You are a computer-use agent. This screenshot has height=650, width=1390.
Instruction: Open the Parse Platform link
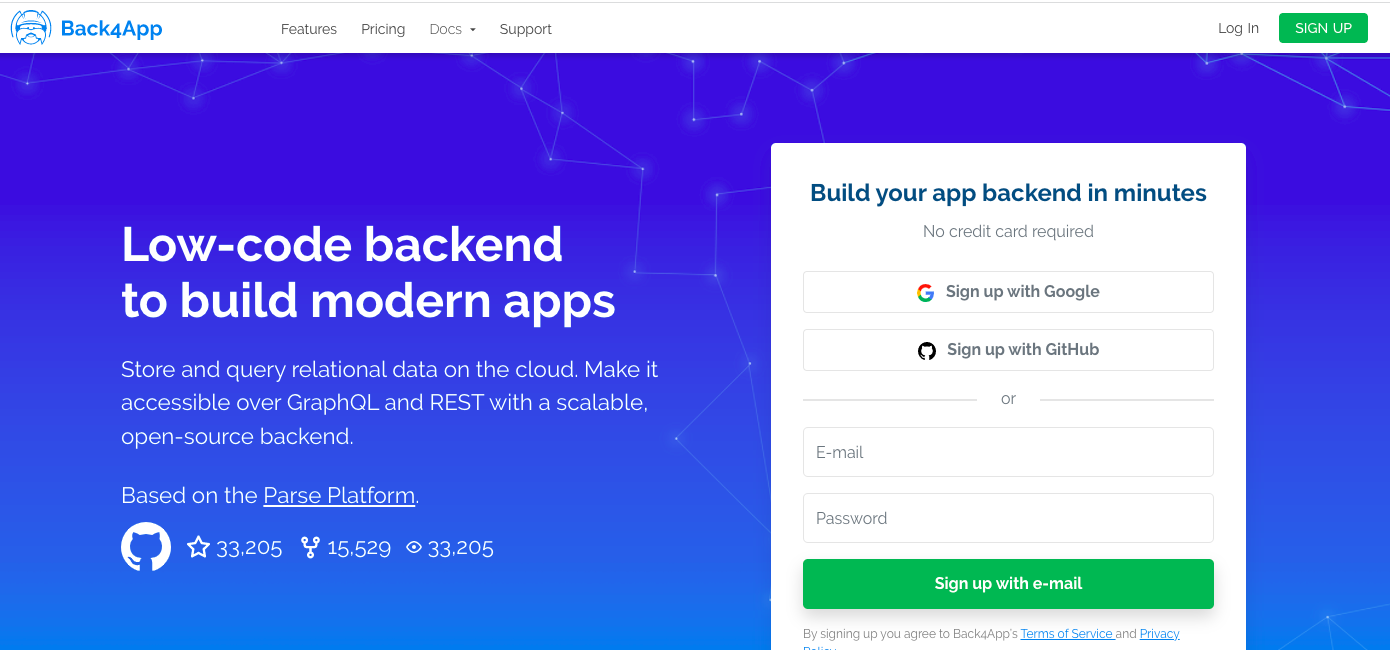point(339,495)
